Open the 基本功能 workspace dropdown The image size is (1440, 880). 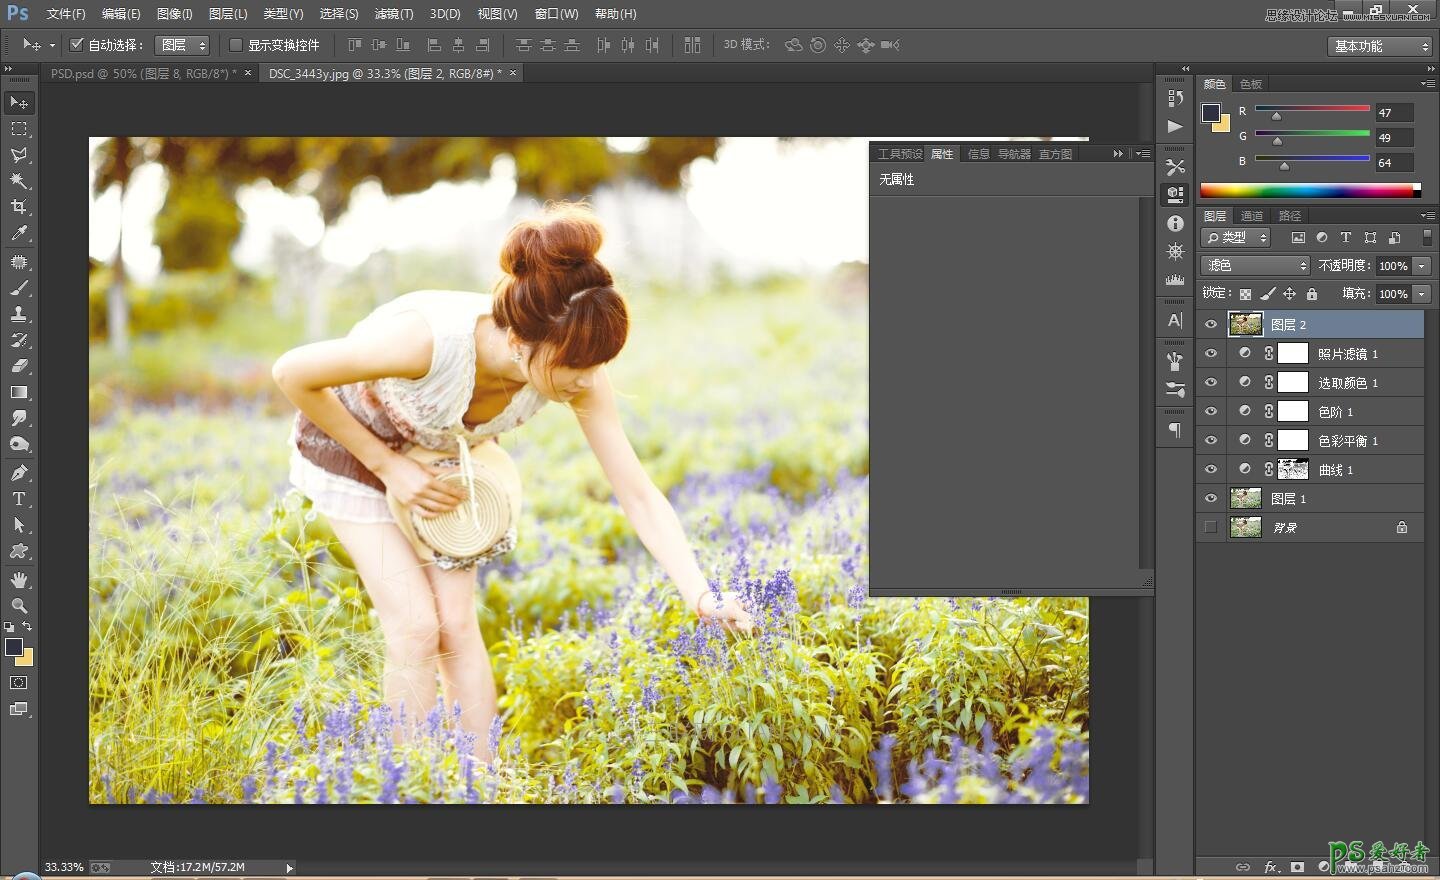click(x=1381, y=46)
